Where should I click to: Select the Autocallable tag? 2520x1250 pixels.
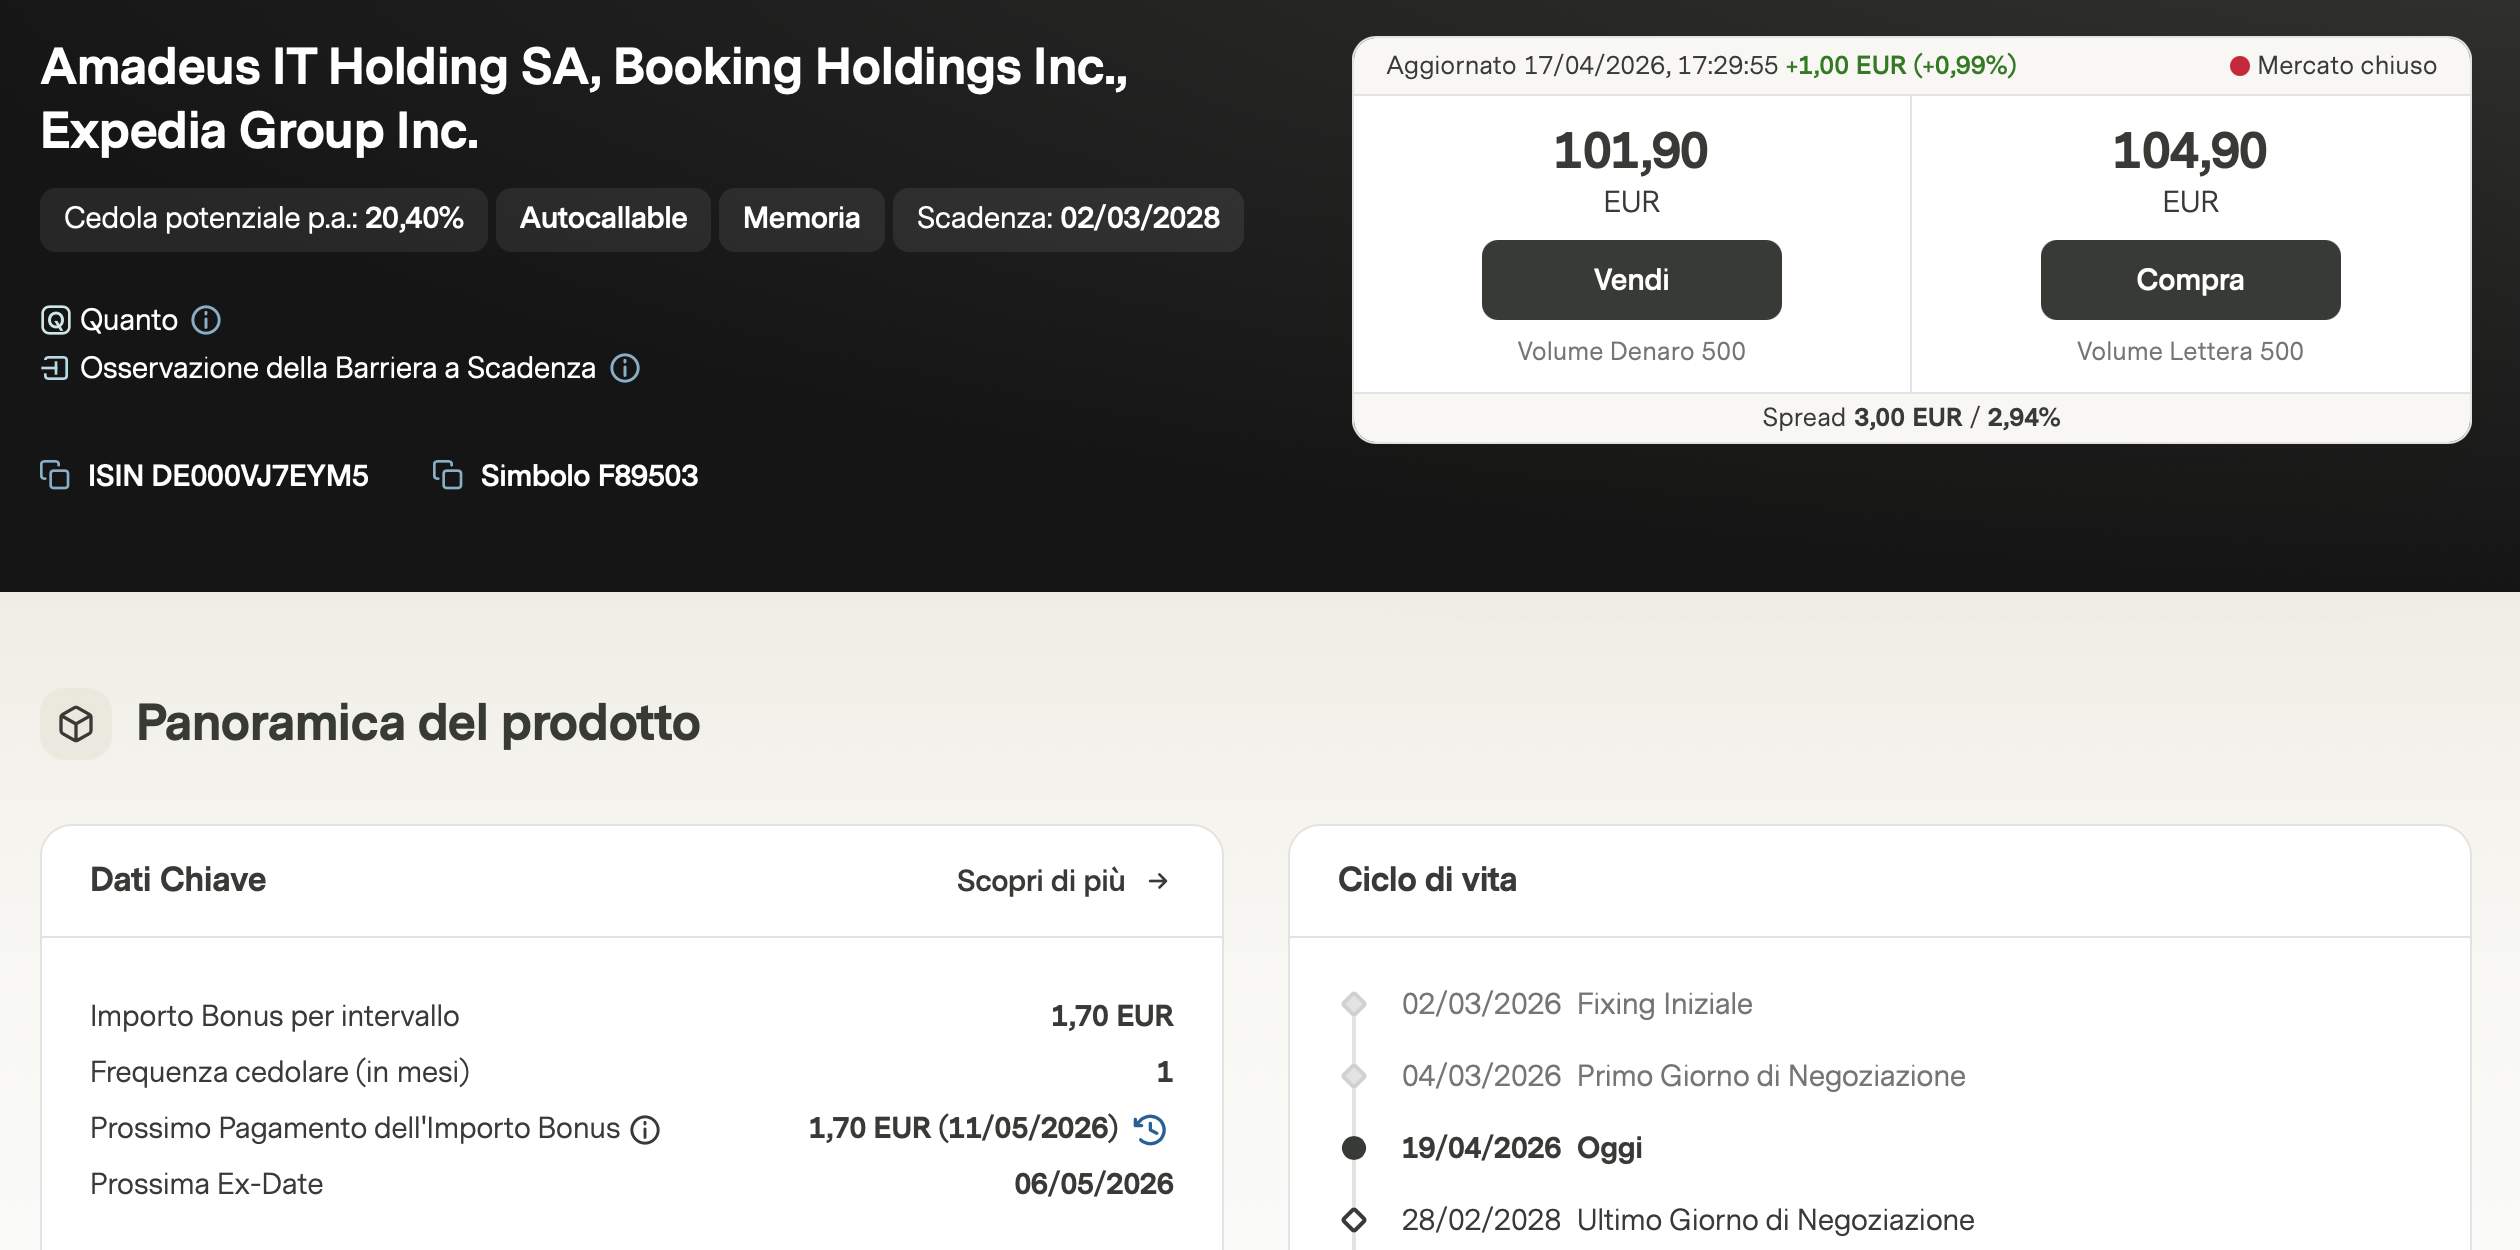click(603, 219)
